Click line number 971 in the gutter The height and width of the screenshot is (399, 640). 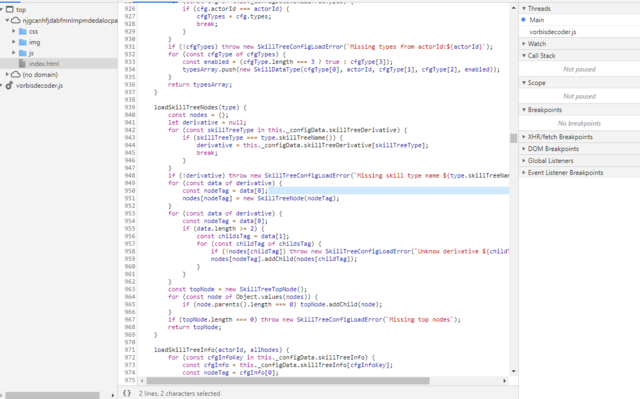coord(130,350)
